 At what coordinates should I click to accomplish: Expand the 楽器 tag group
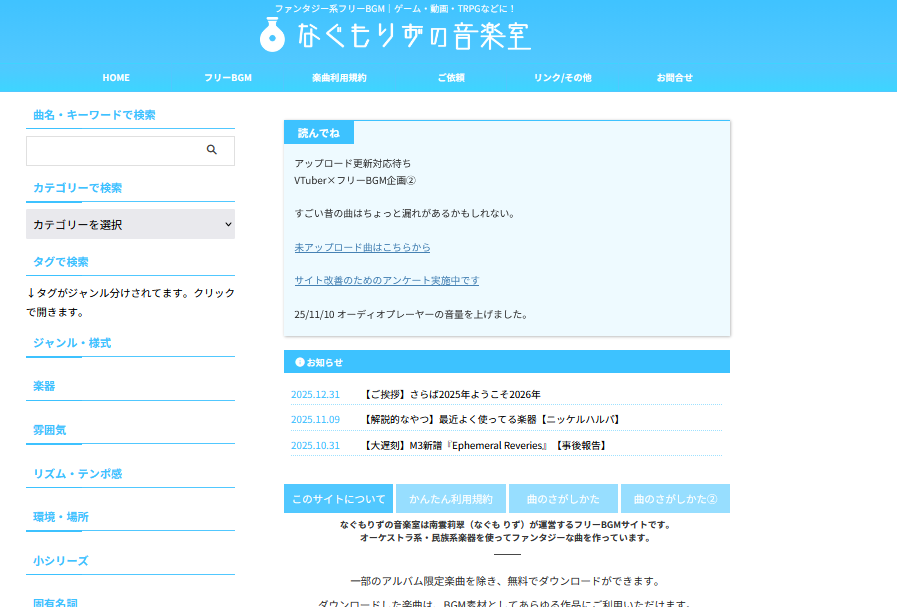point(44,386)
